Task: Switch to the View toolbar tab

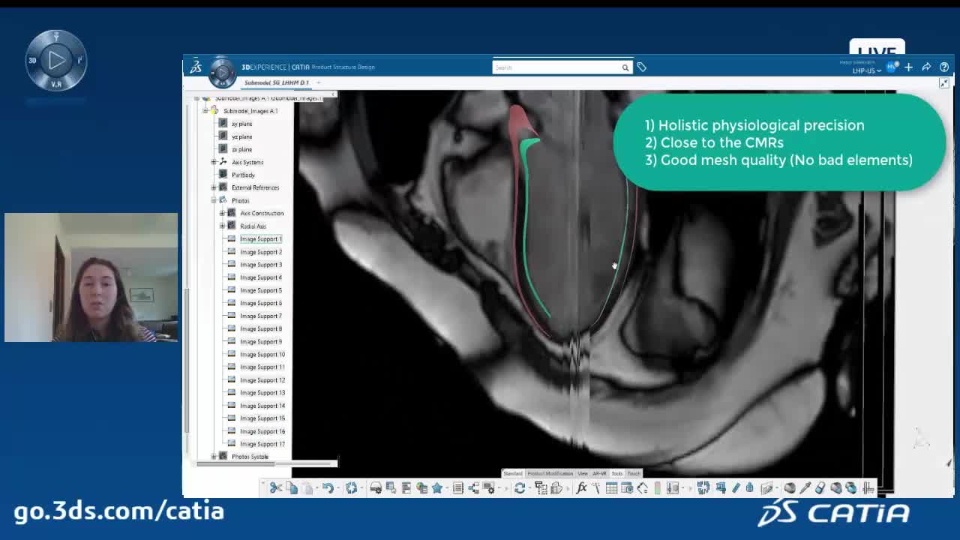Action: click(582, 474)
